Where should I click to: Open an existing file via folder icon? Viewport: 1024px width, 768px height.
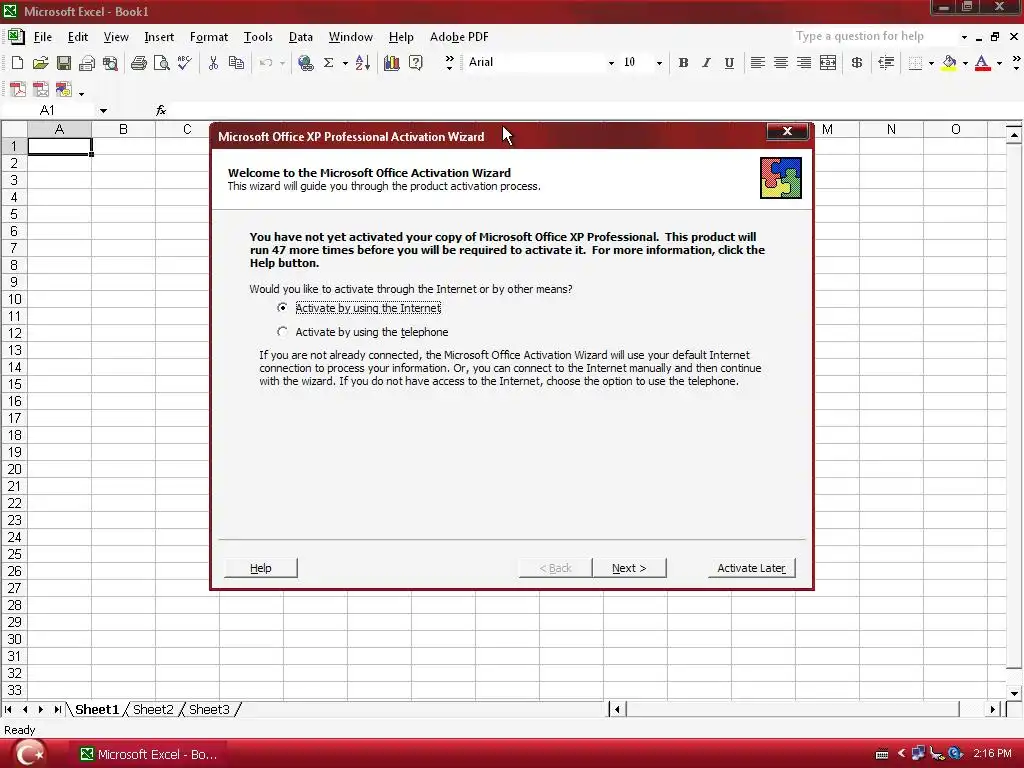[40, 63]
